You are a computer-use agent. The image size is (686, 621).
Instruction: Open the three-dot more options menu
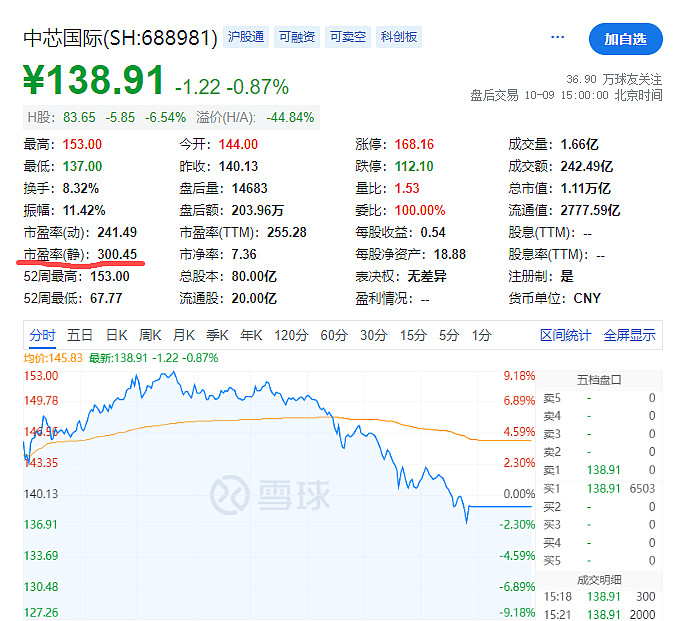pyautogui.click(x=557, y=37)
